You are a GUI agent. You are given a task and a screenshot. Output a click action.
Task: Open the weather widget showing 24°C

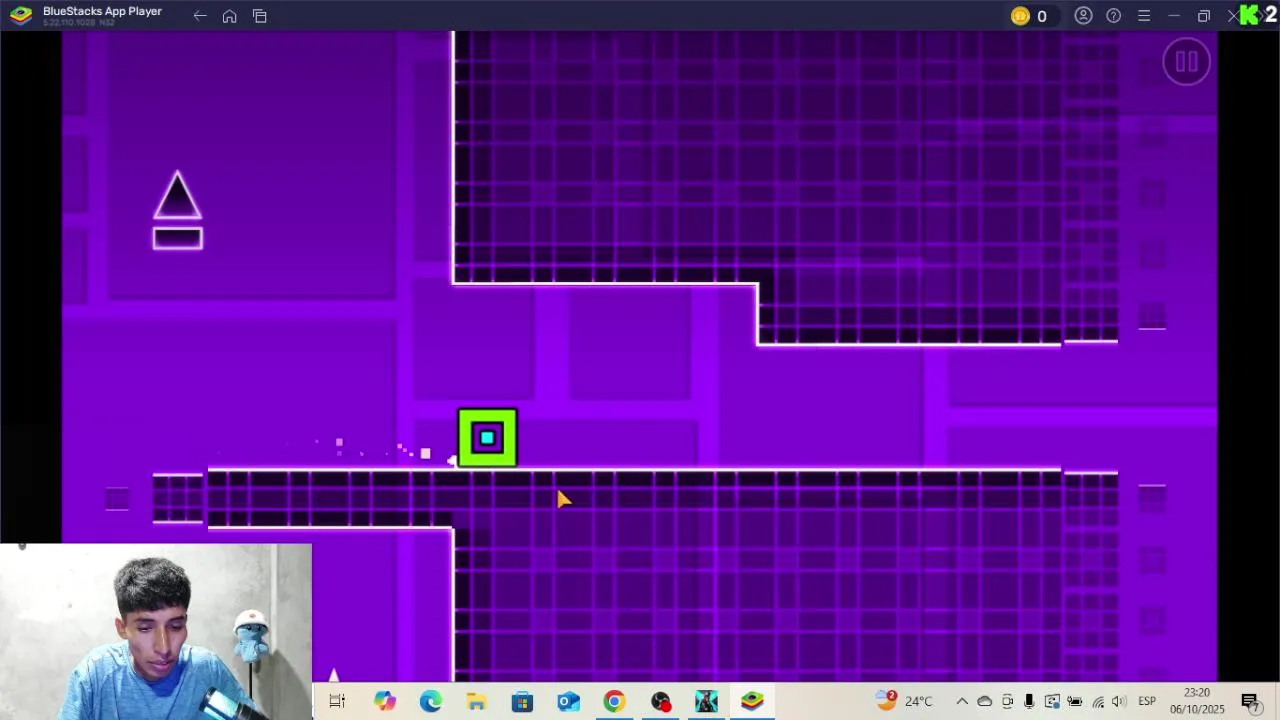pyautogui.click(x=903, y=701)
